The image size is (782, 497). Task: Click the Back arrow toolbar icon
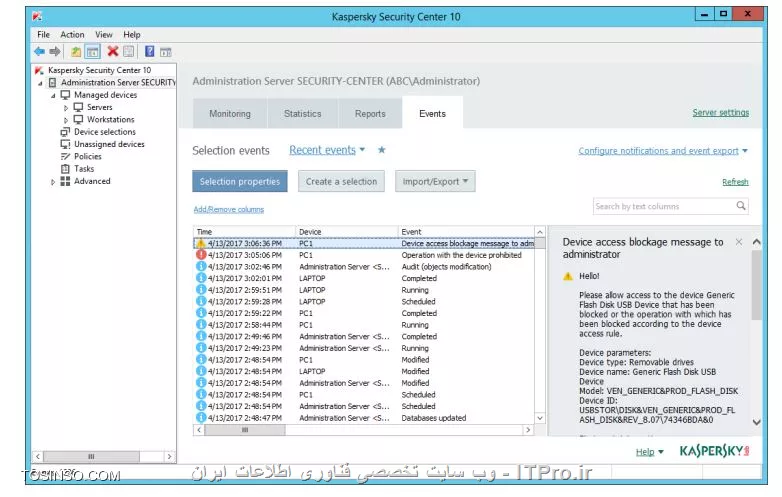39,51
